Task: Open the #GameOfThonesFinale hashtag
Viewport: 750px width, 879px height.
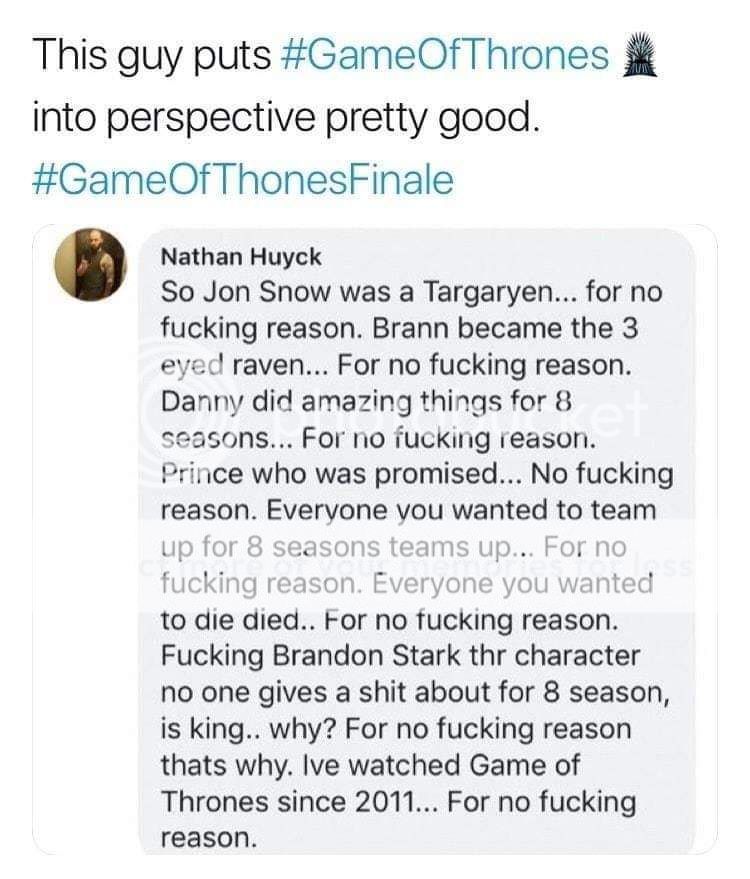Action: coord(243,181)
